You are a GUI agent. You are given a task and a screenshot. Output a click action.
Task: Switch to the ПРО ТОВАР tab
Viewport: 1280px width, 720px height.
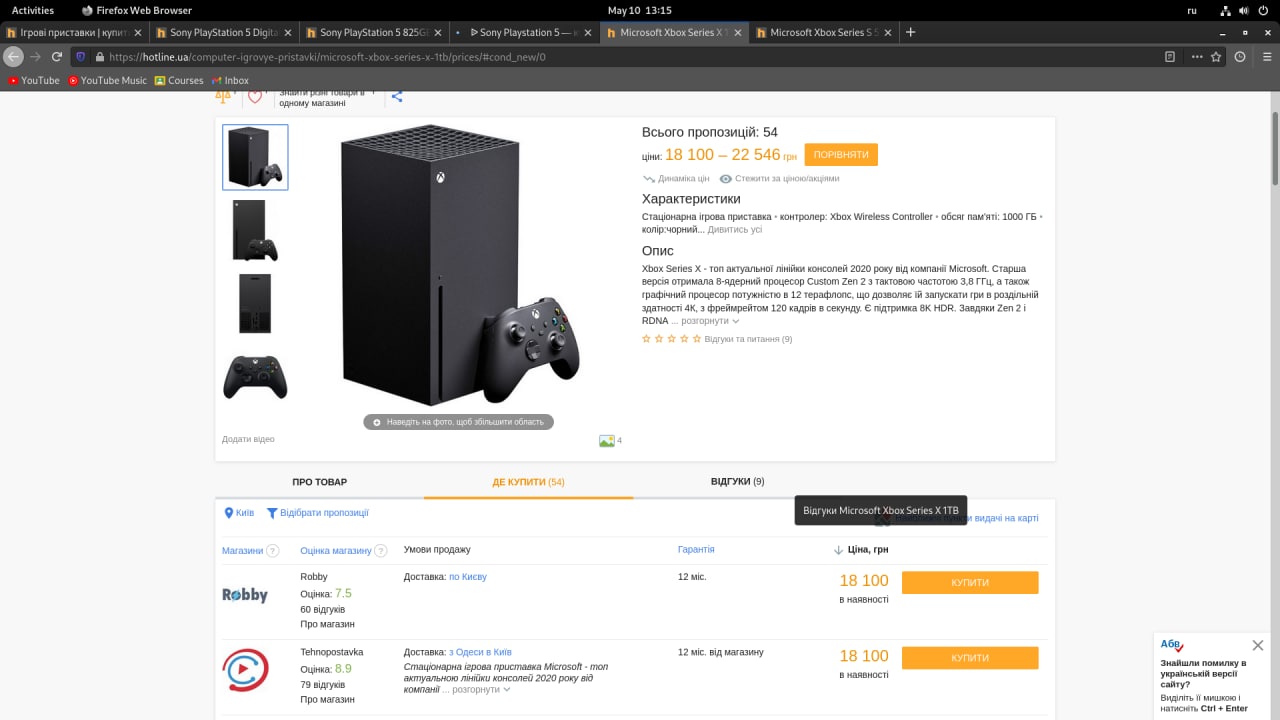(x=319, y=481)
